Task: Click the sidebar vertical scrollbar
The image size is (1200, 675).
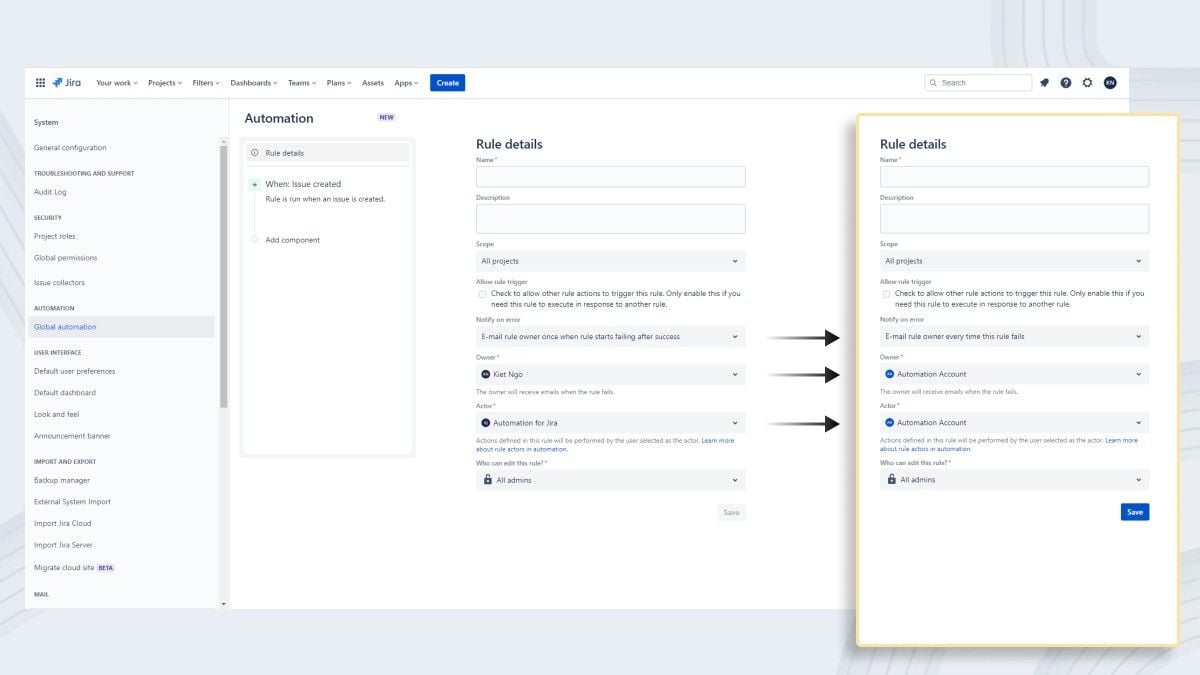Action: (x=224, y=277)
